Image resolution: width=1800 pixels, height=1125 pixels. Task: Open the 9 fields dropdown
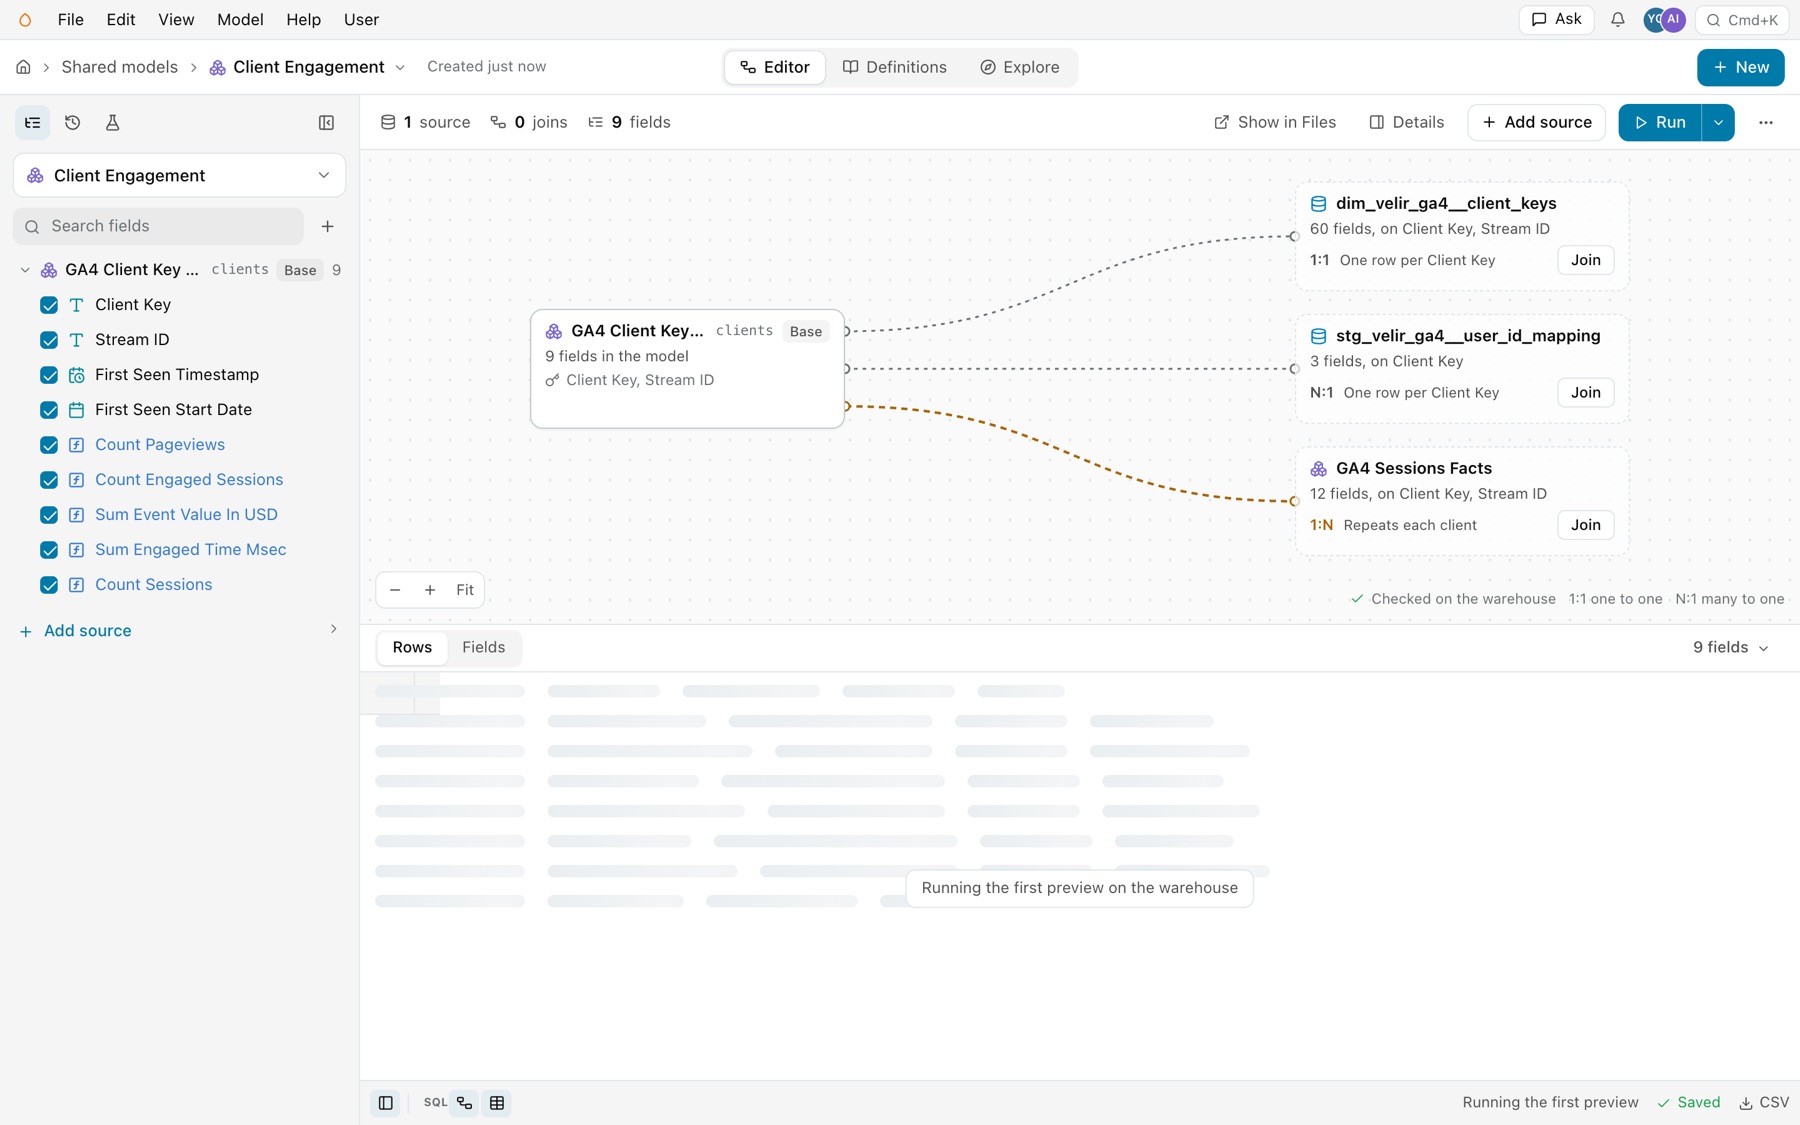coord(1730,648)
